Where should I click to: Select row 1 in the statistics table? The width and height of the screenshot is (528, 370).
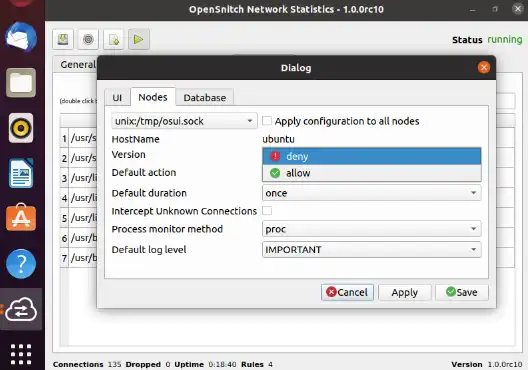click(x=64, y=138)
